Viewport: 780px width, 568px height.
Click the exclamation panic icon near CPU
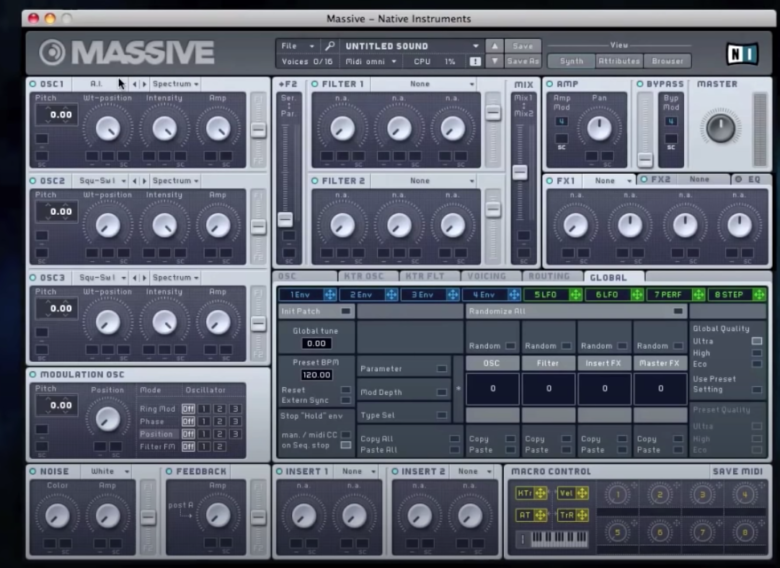(475, 61)
